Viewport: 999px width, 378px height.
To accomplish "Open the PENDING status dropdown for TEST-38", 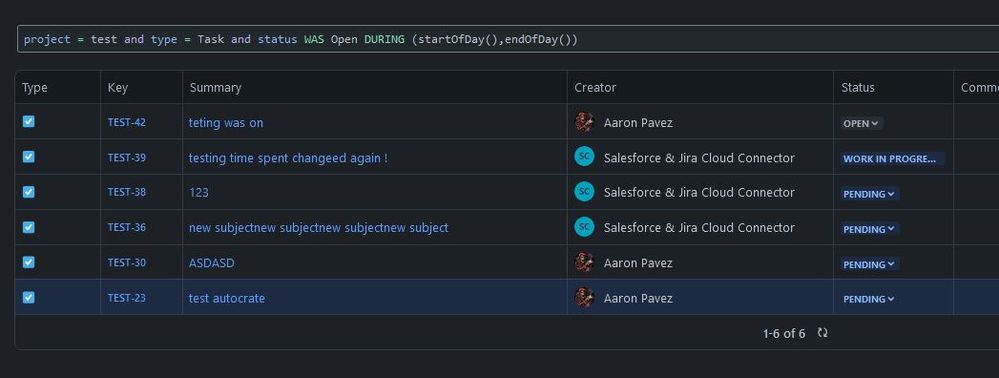I will pos(869,194).
